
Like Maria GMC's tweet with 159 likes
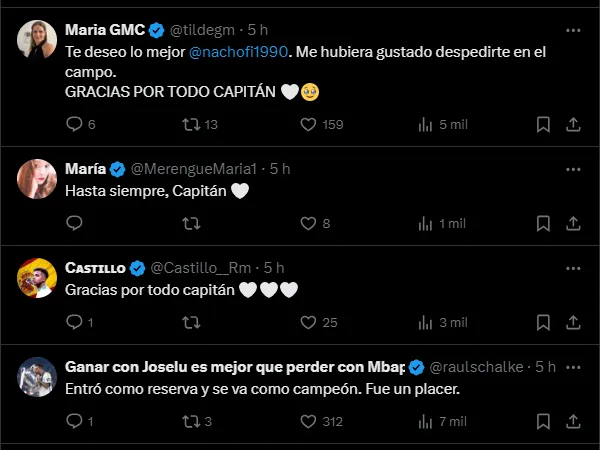click(309, 125)
